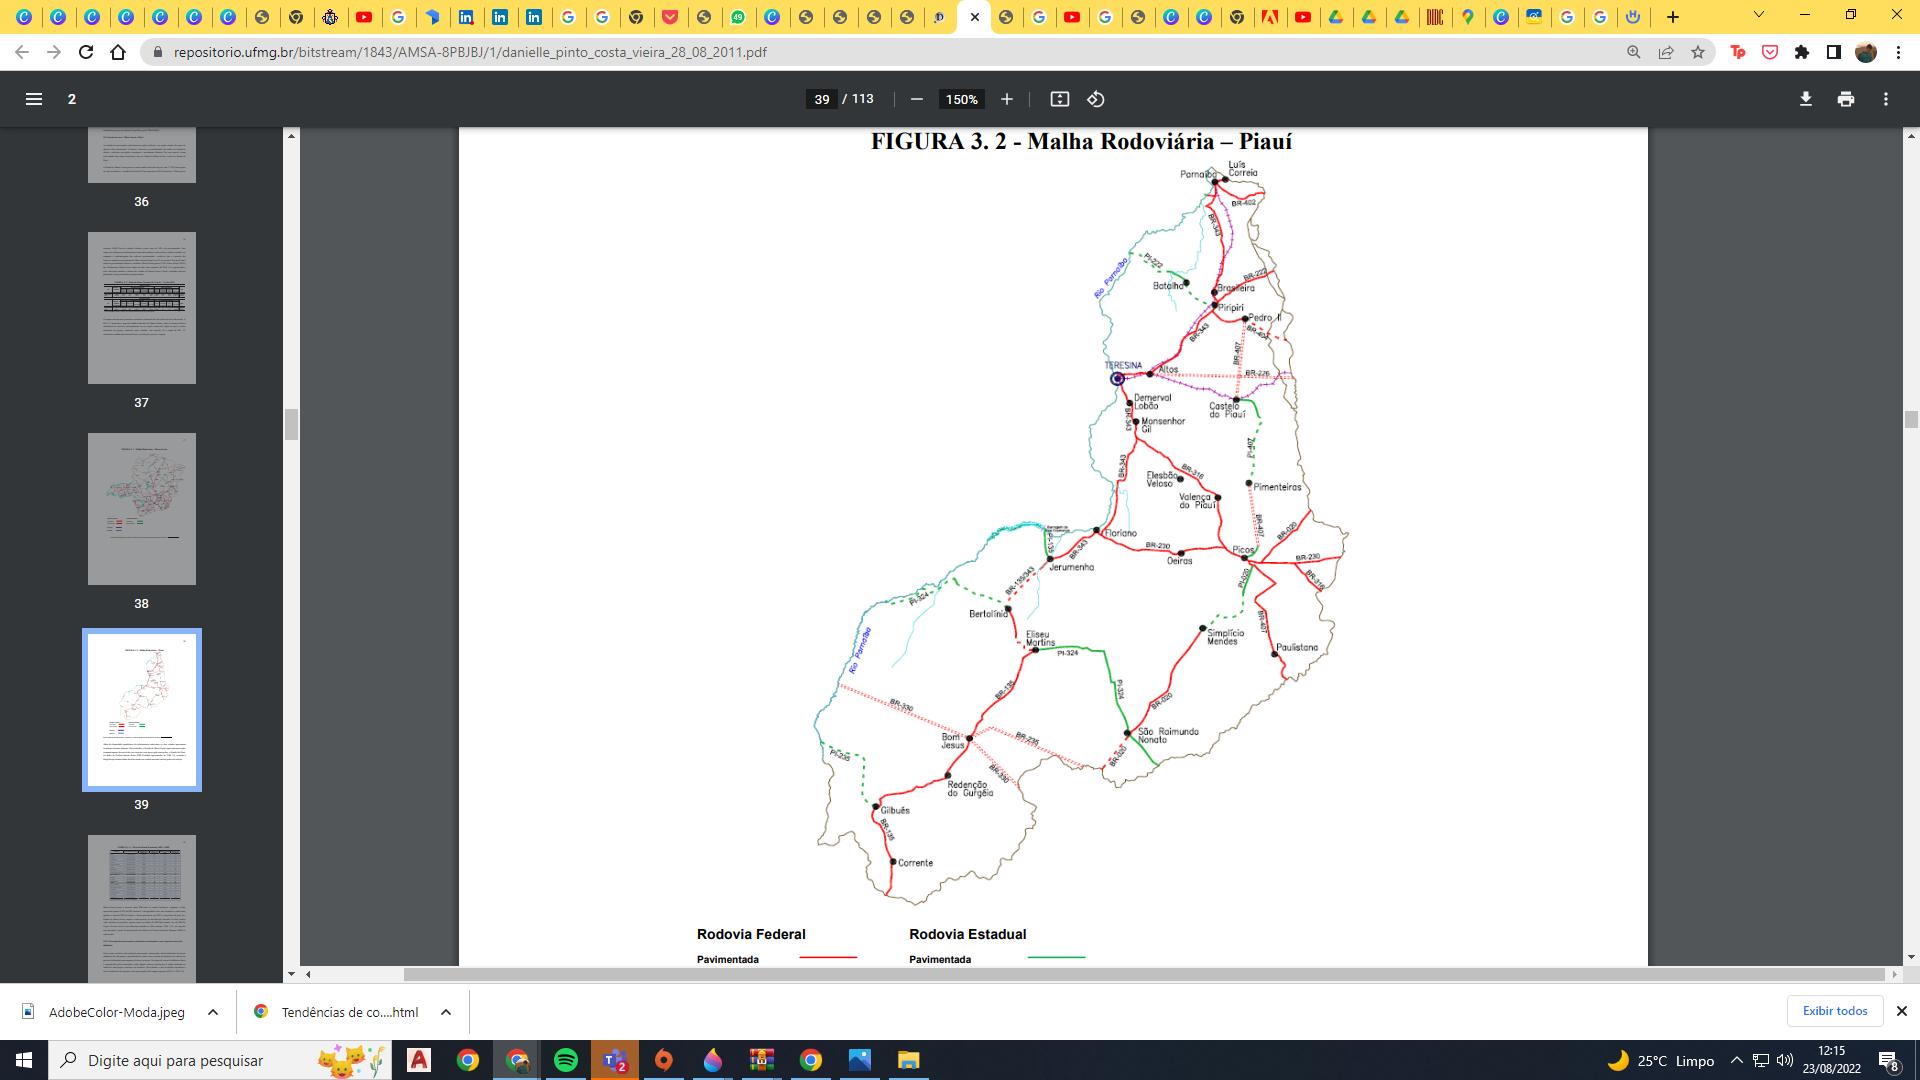
Task: Expand the Tendências de co....html download chevron
Action: point(446,1012)
